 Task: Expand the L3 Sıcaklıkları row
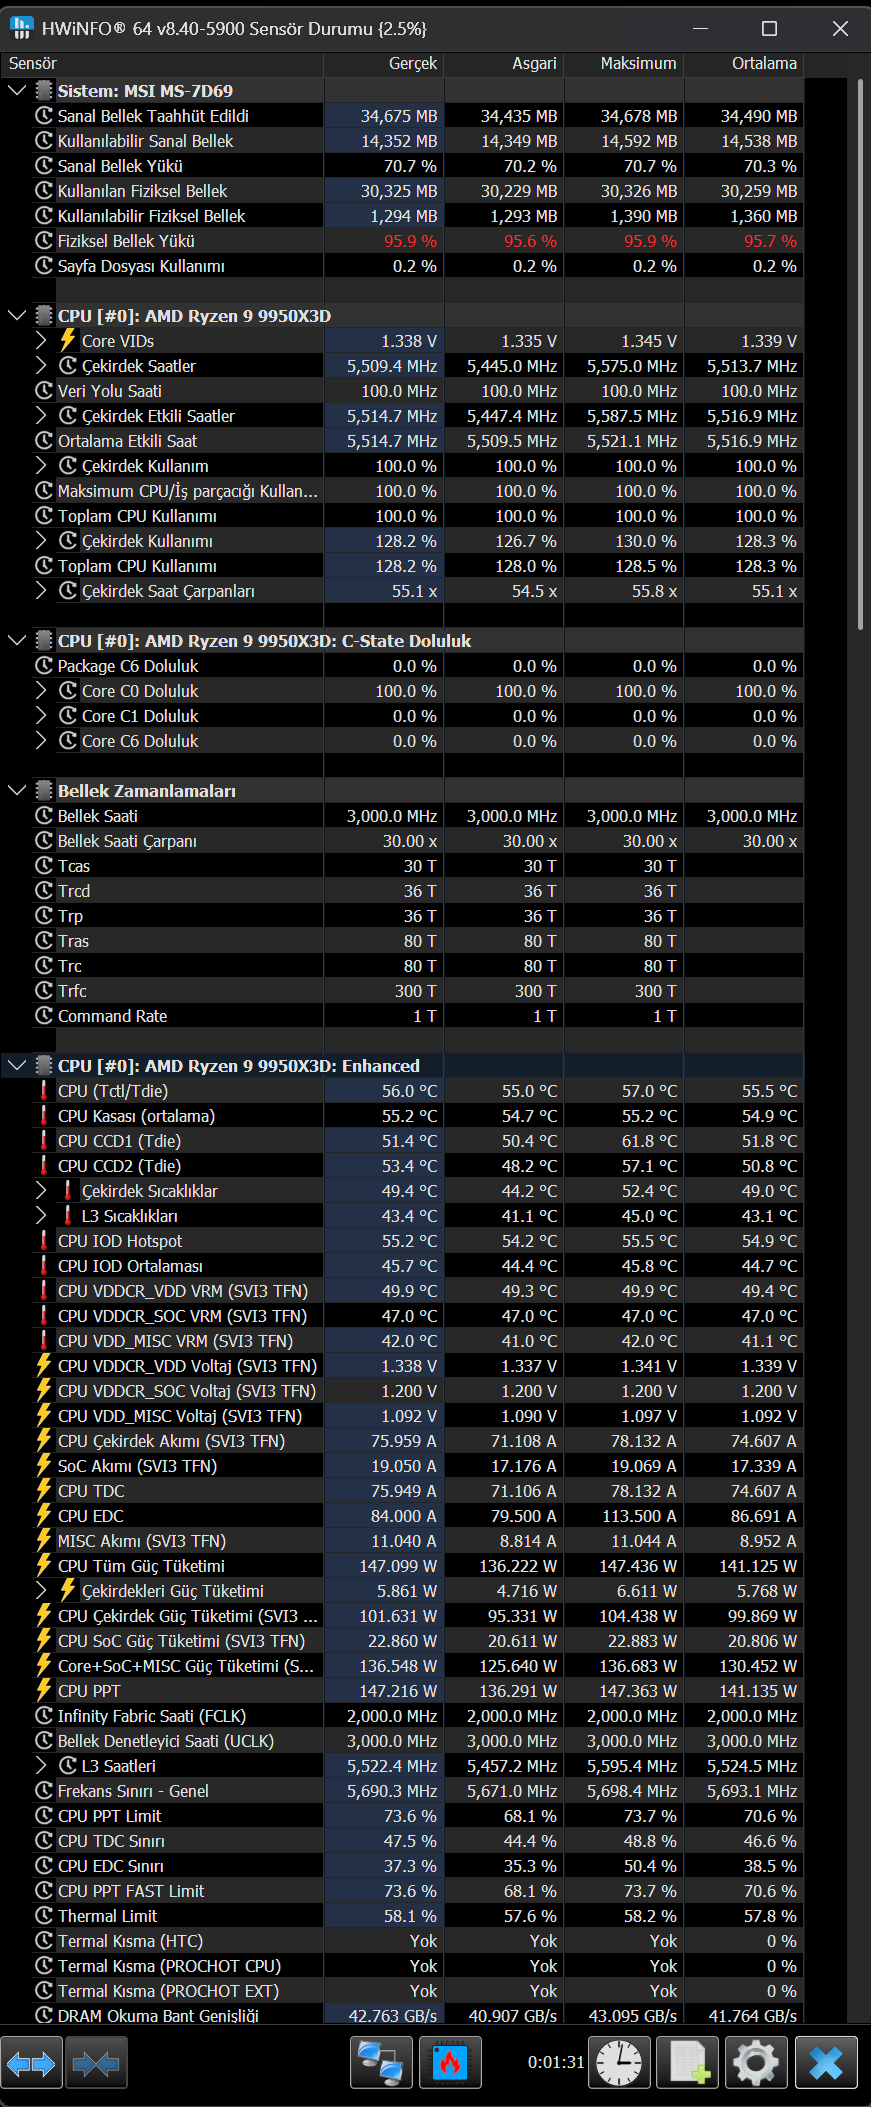[41, 1215]
